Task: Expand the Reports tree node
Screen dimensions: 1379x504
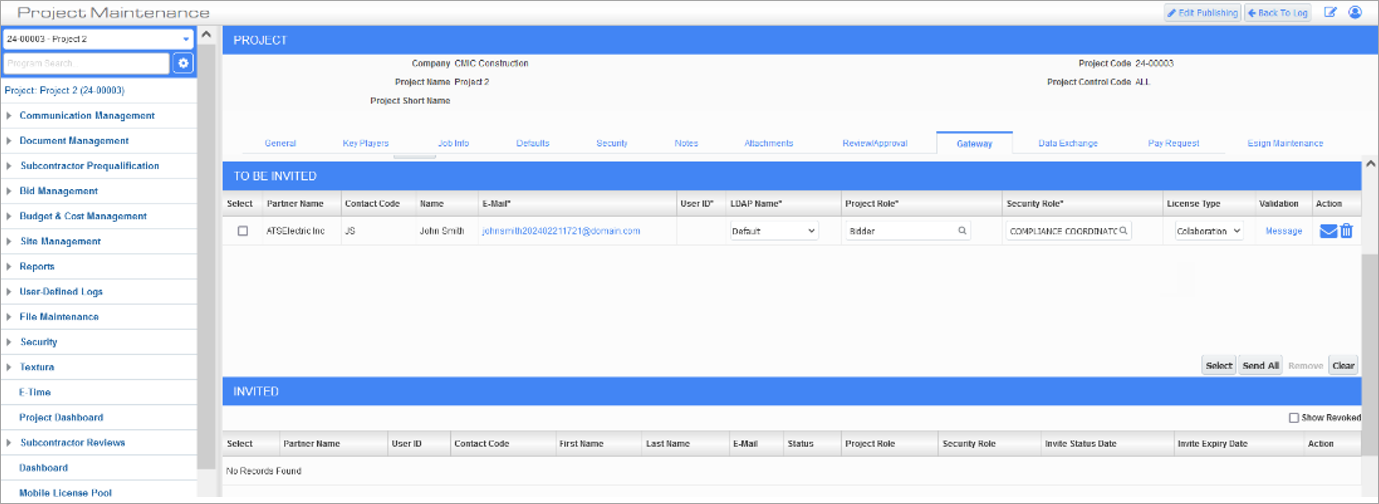Action: coord(9,267)
